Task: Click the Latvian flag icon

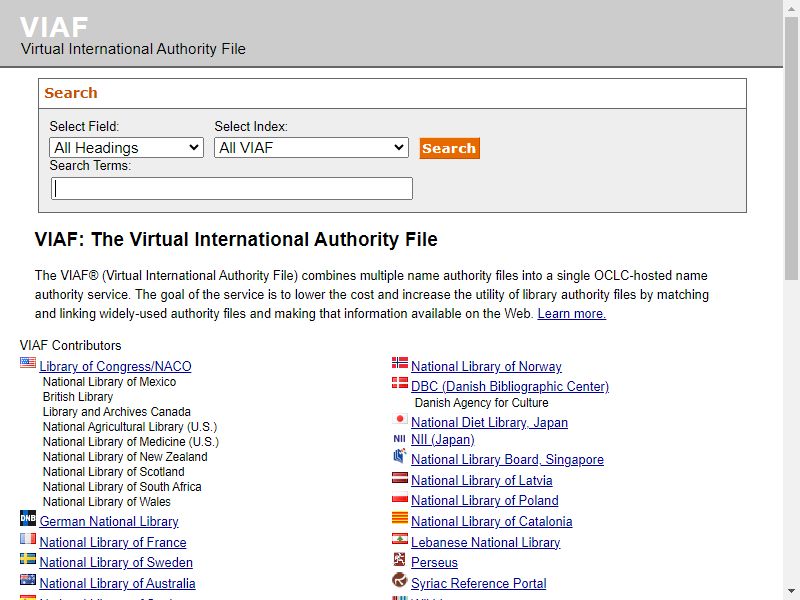Action: pyautogui.click(x=399, y=478)
